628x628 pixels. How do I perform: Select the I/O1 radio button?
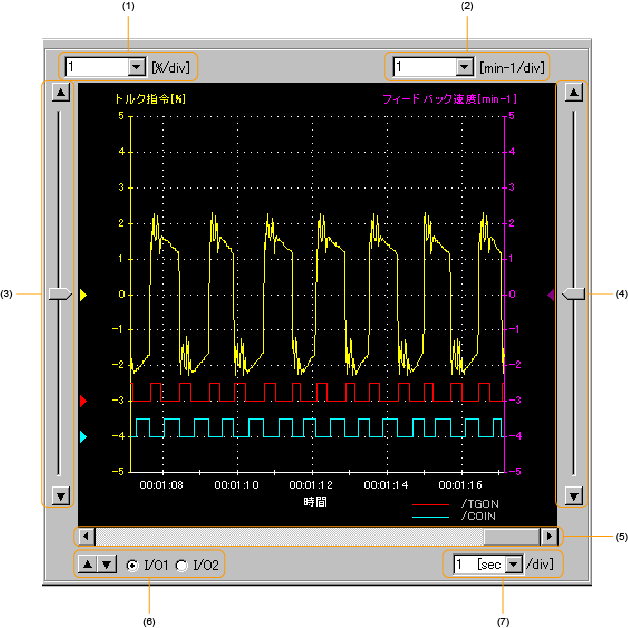(x=133, y=566)
